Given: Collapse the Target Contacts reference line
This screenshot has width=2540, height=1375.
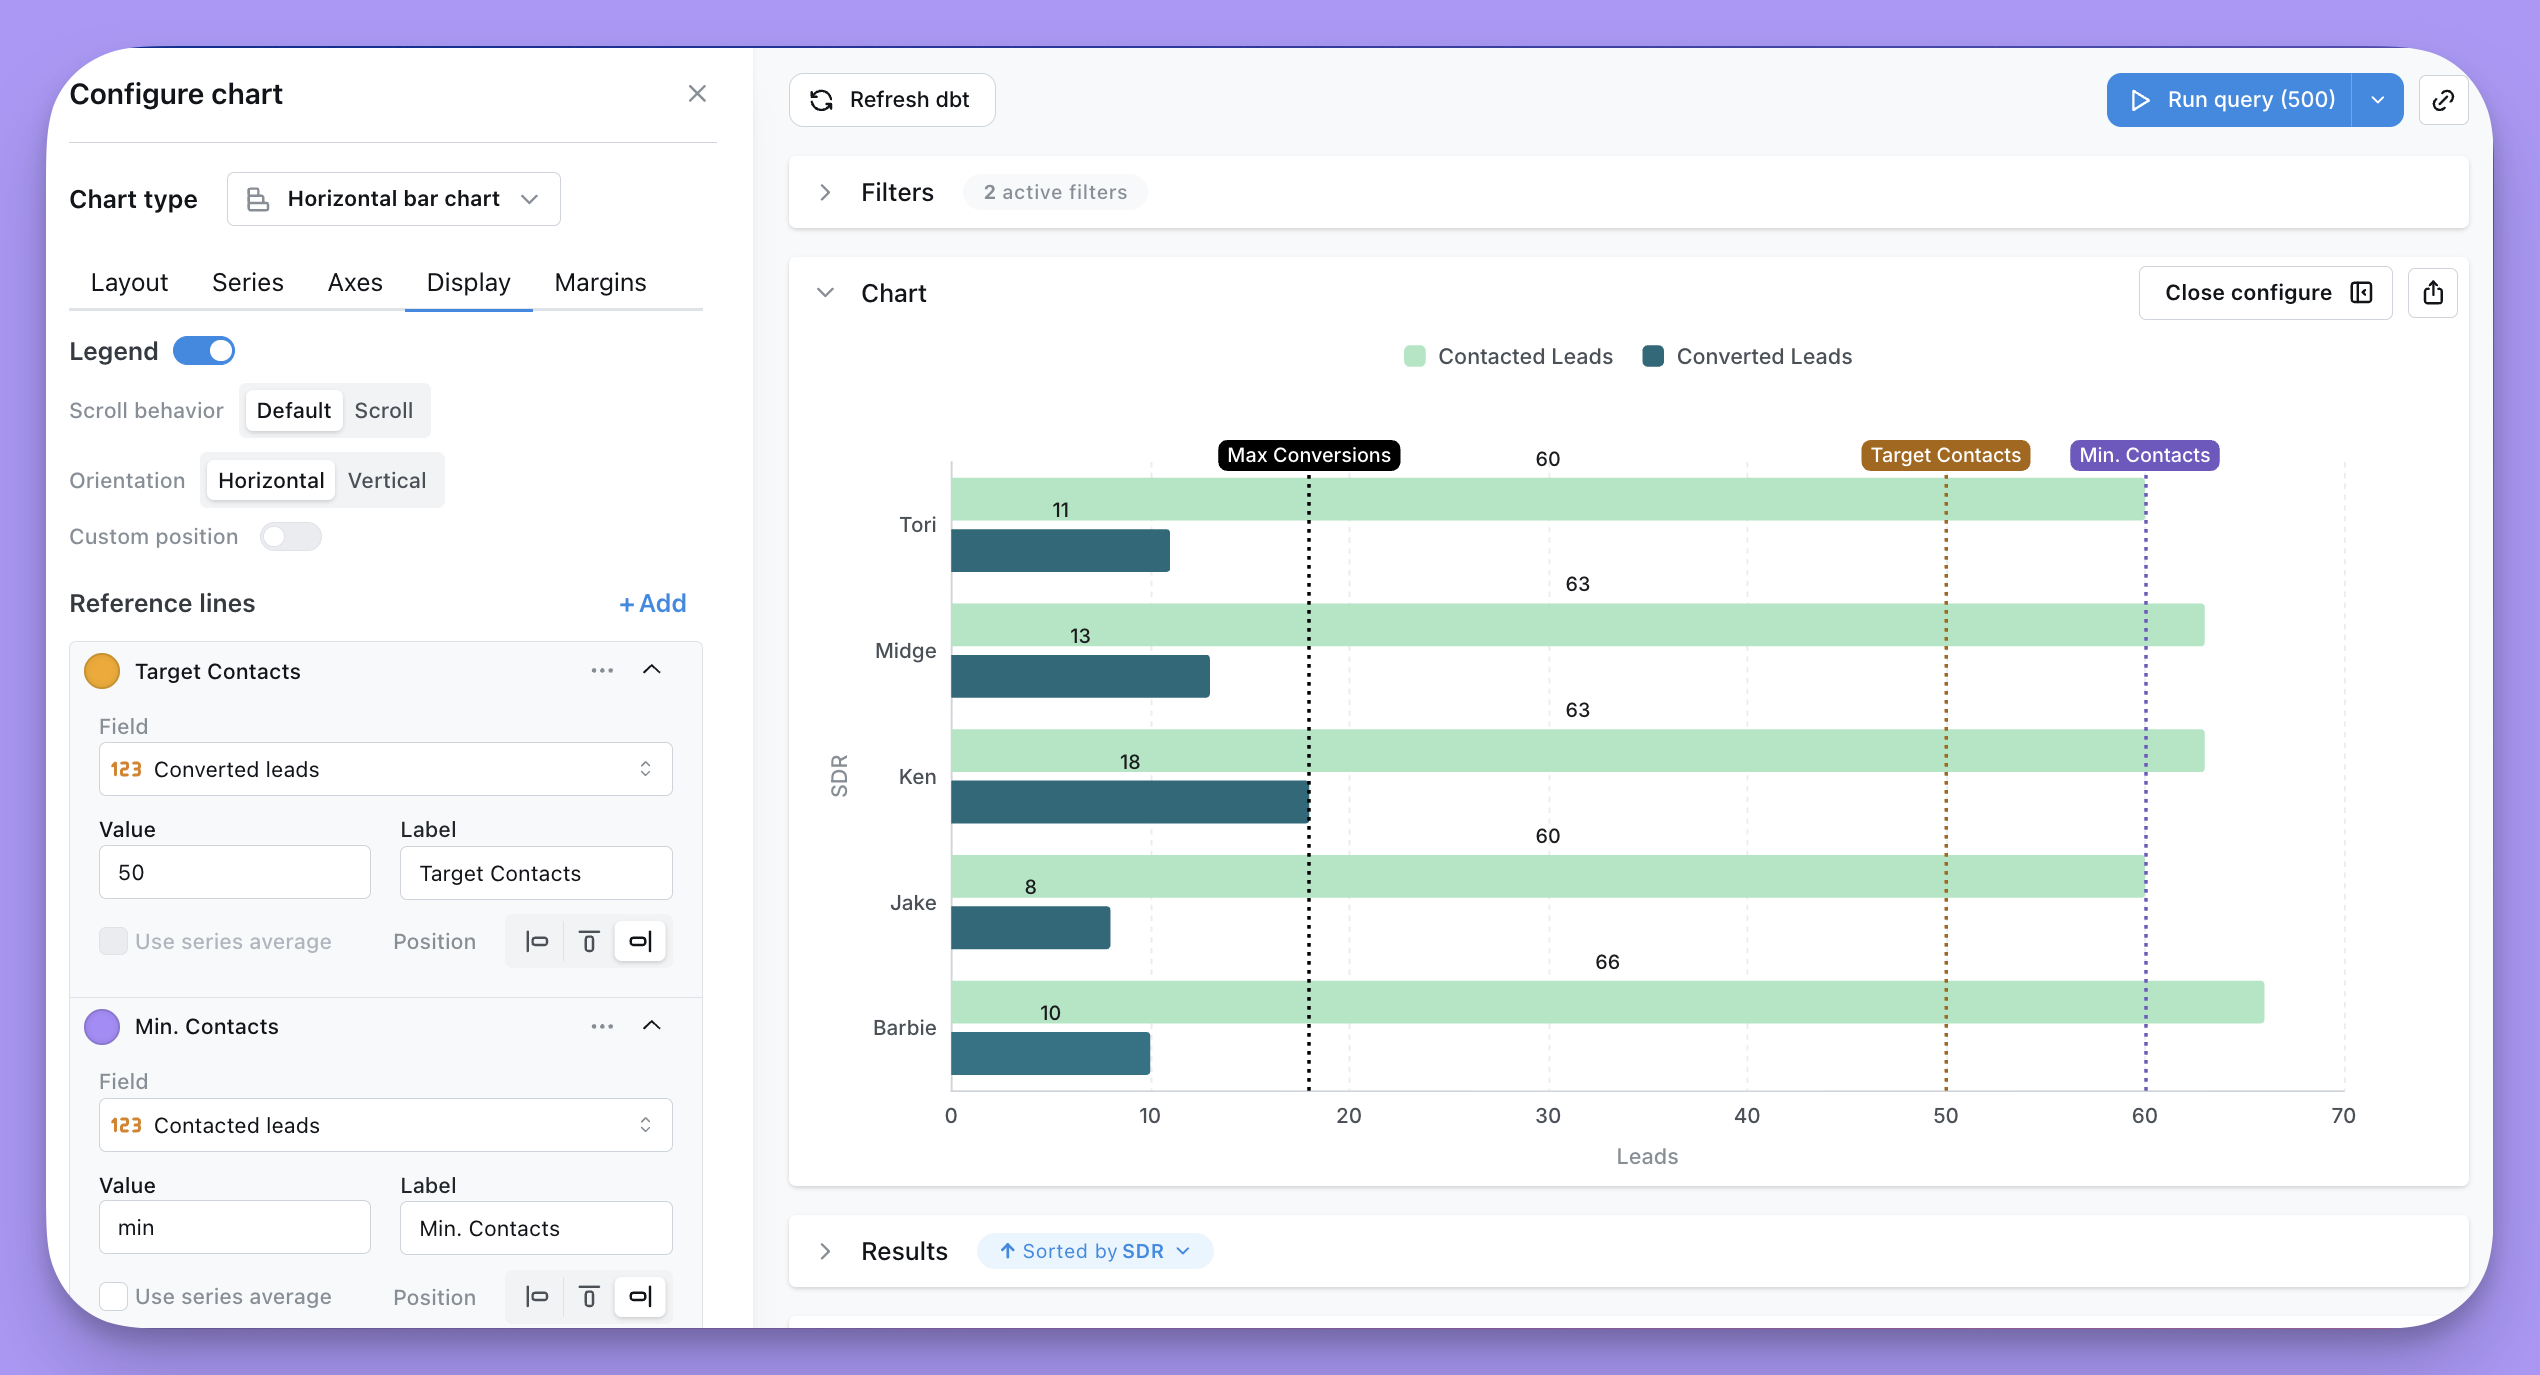Looking at the screenshot, I should [x=652, y=670].
